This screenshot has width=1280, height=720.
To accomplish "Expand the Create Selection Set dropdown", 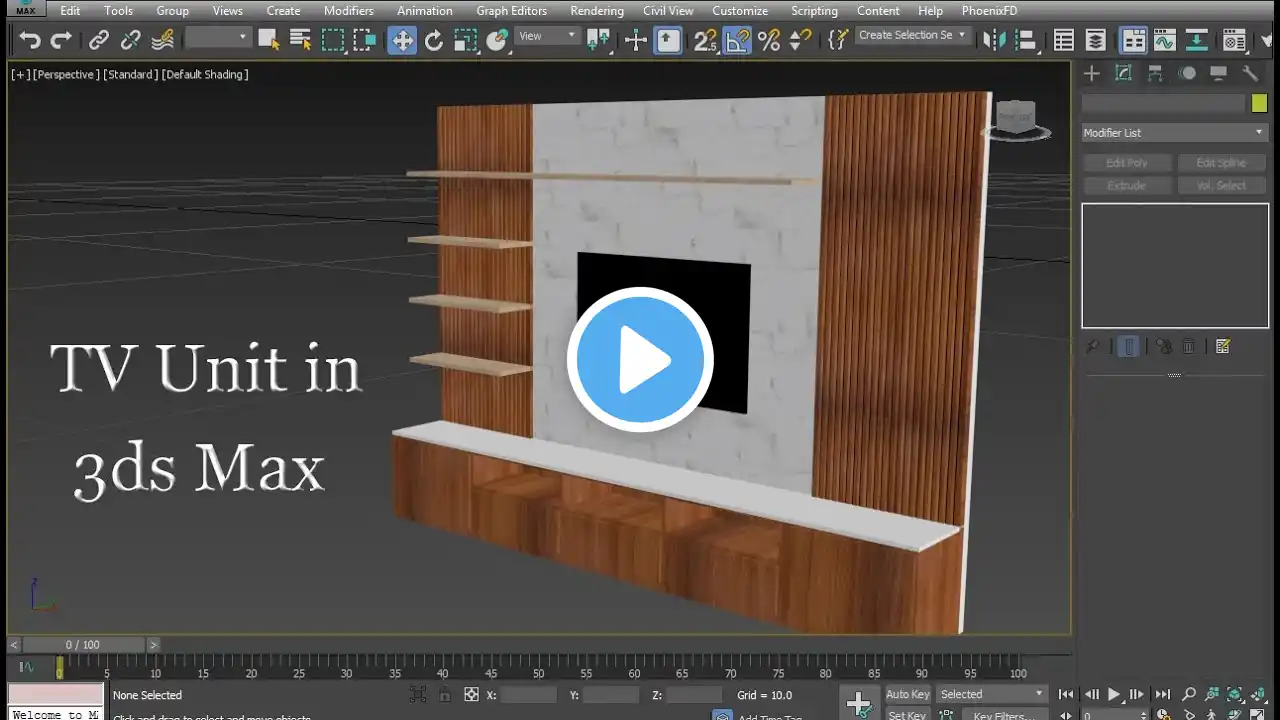I will (913, 35).
